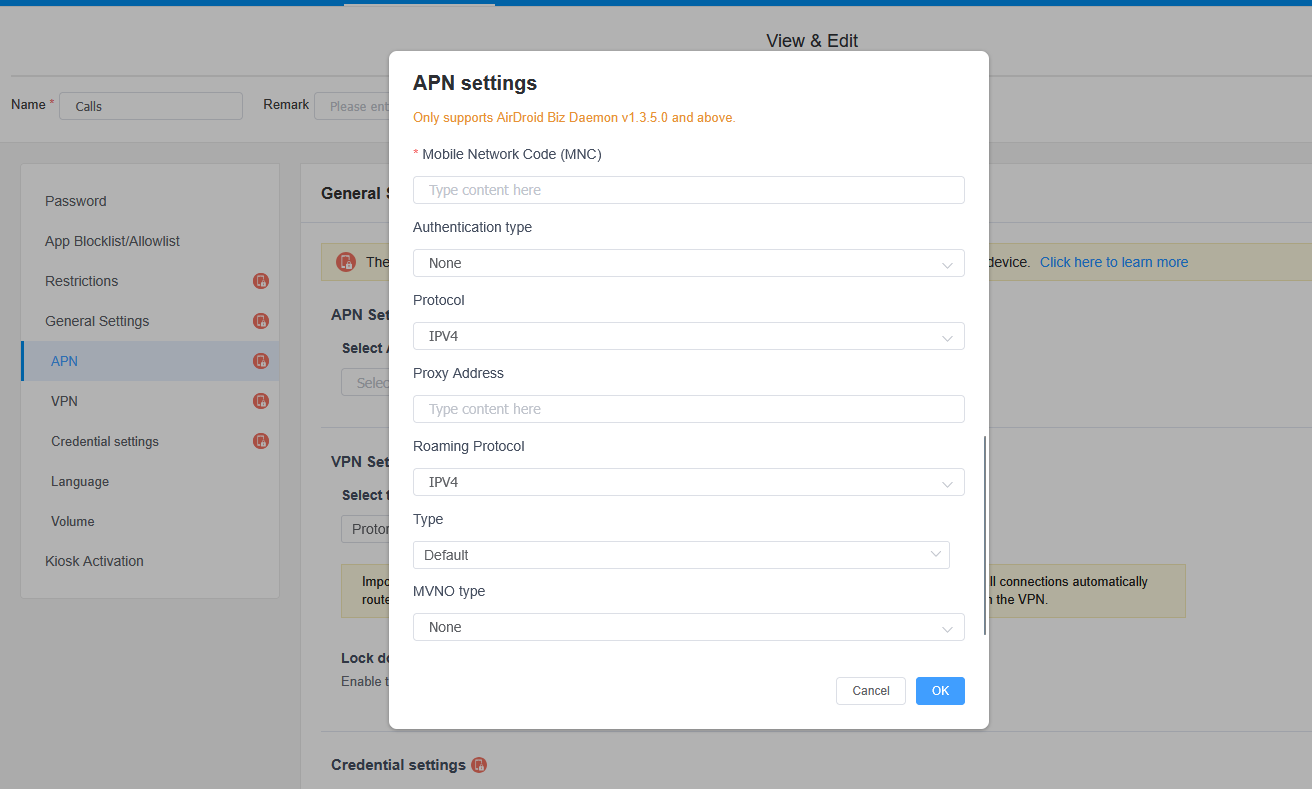Click the Name field containing Calls
Image resolution: width=1312 pixels, height=789 pixels.
point(151,106)
